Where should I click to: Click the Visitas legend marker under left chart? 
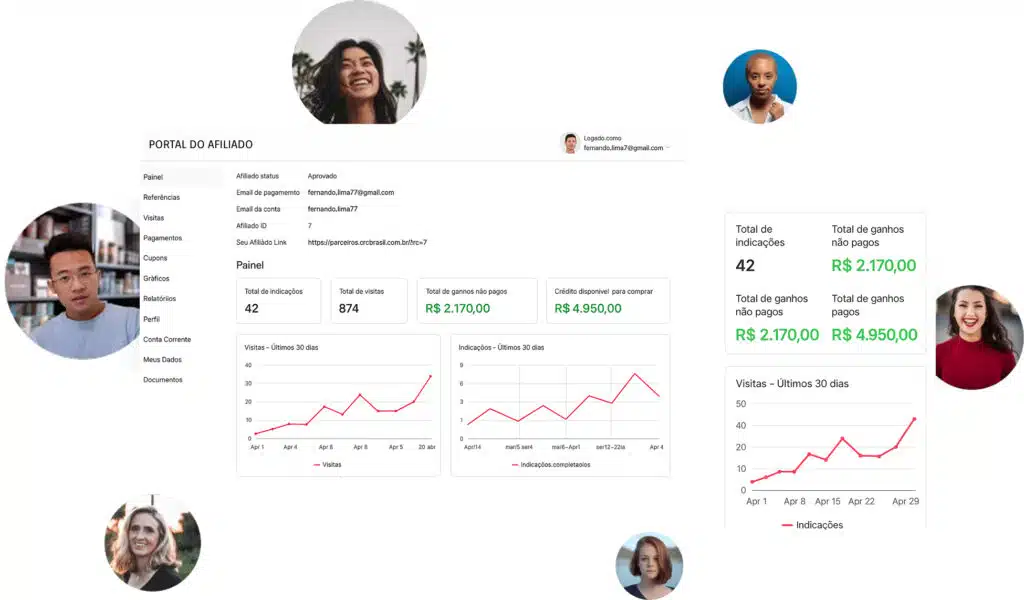317,465
